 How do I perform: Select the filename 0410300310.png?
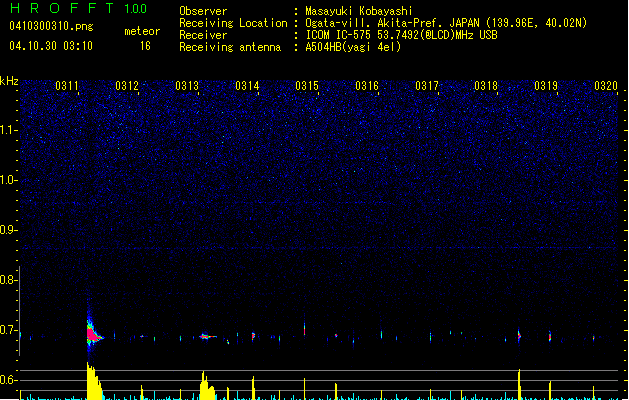click(x=51, y=26)
